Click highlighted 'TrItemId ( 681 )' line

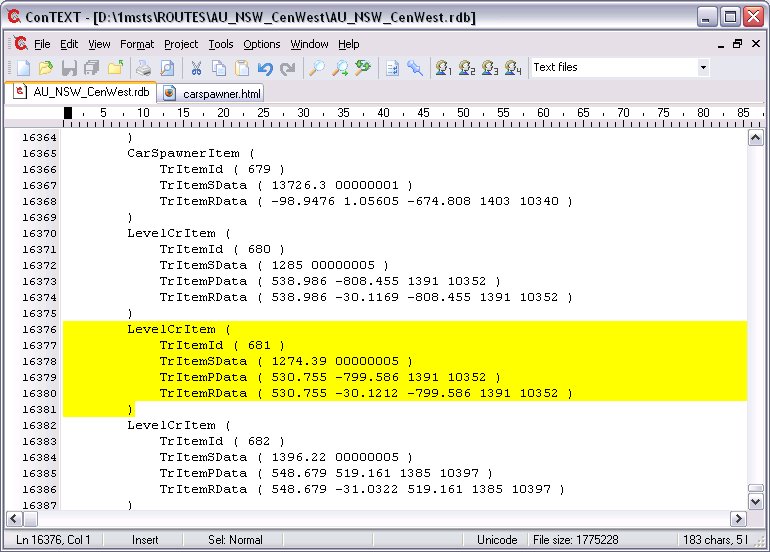(222, 345)
